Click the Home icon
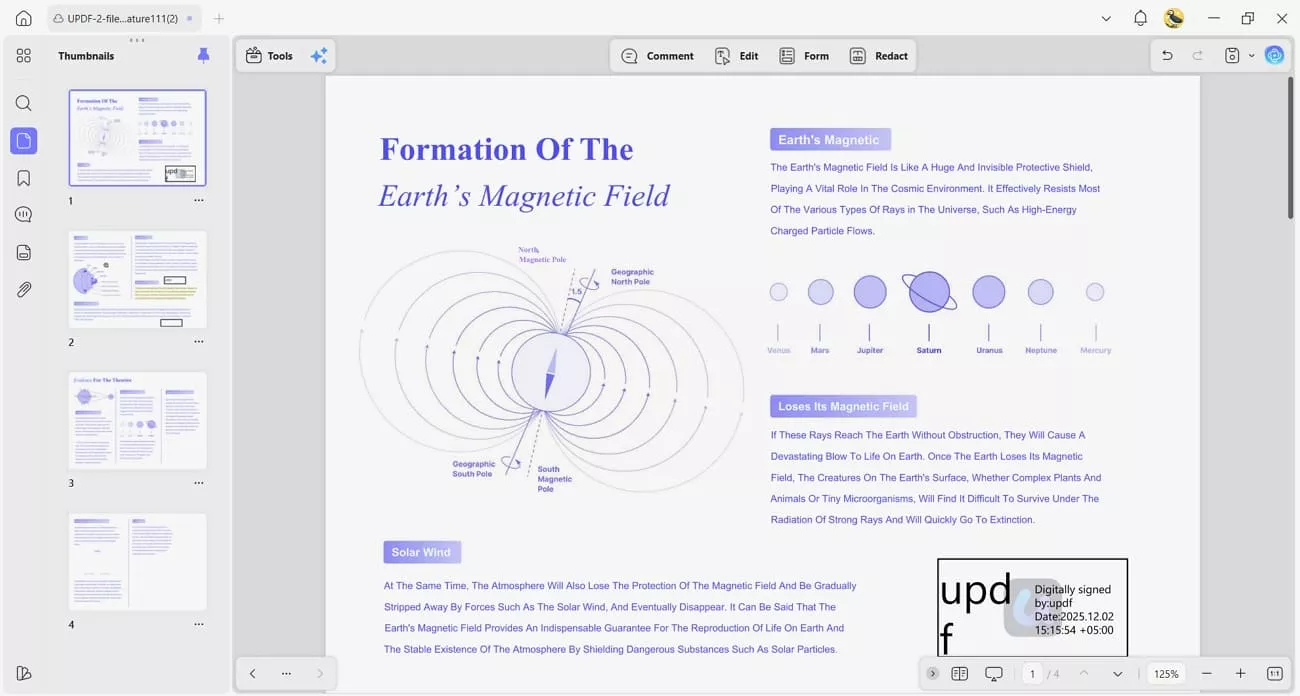Image resolution: width=1300 pixels, height=696 pixels. pos(23,18)
